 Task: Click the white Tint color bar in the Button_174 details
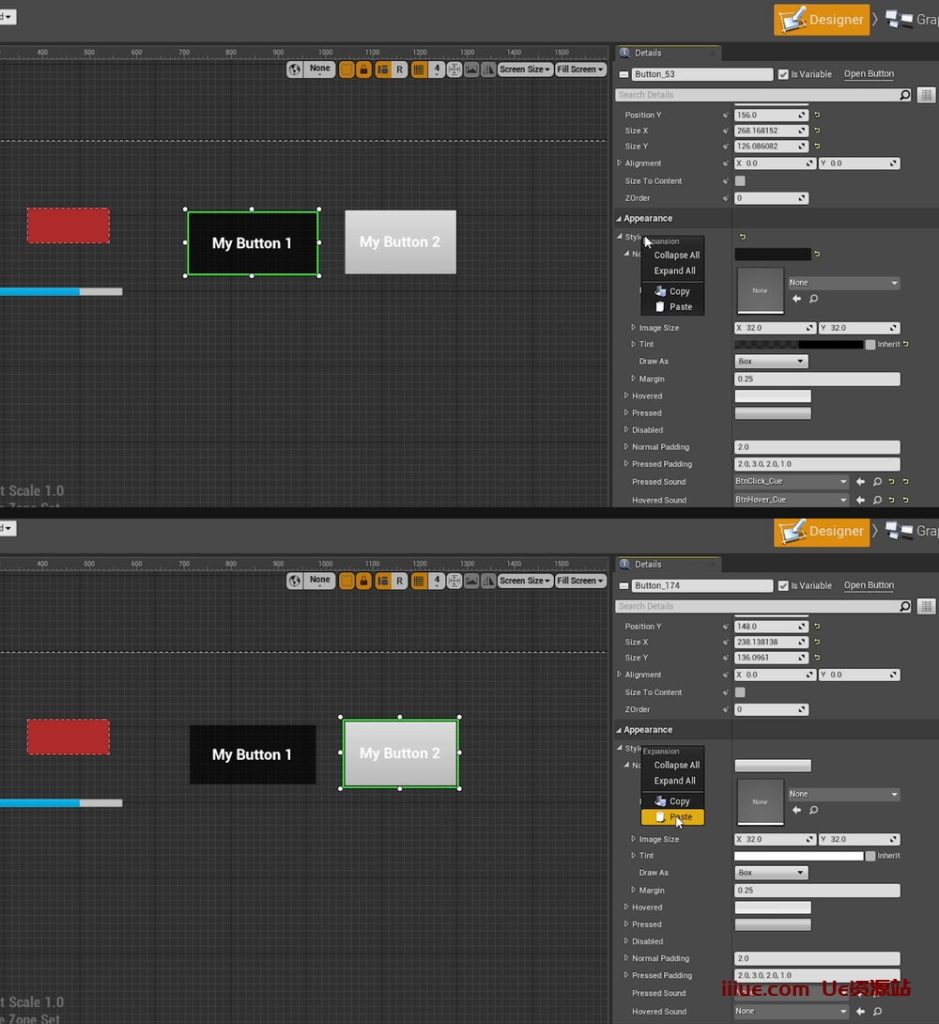point(798,856)
